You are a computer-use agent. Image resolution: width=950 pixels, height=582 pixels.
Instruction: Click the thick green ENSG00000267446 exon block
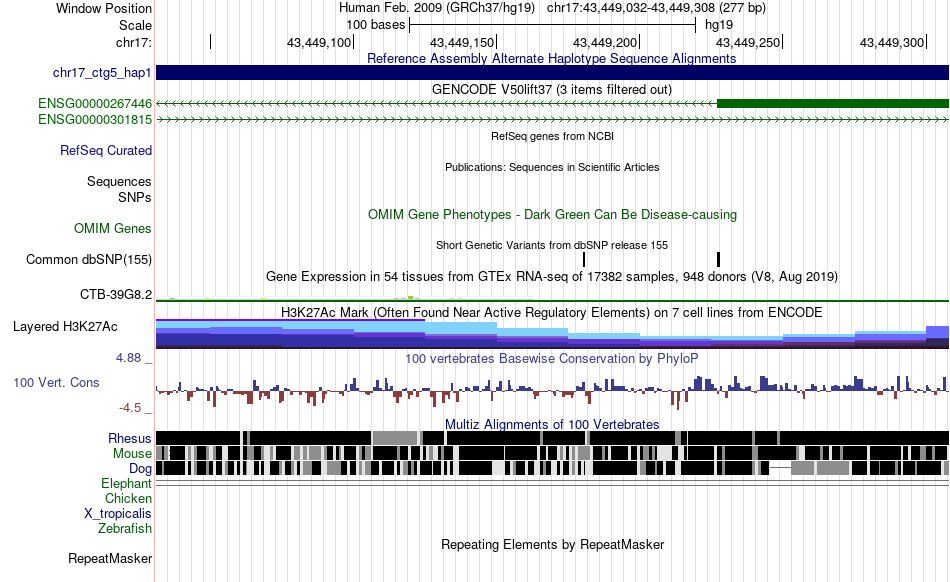832,104
